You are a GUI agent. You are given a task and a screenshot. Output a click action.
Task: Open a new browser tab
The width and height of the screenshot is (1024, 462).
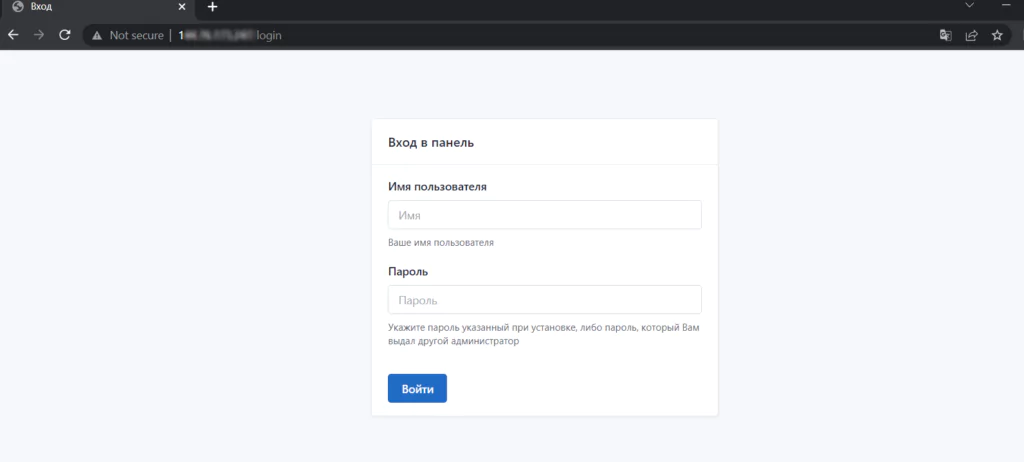[212, 7]
